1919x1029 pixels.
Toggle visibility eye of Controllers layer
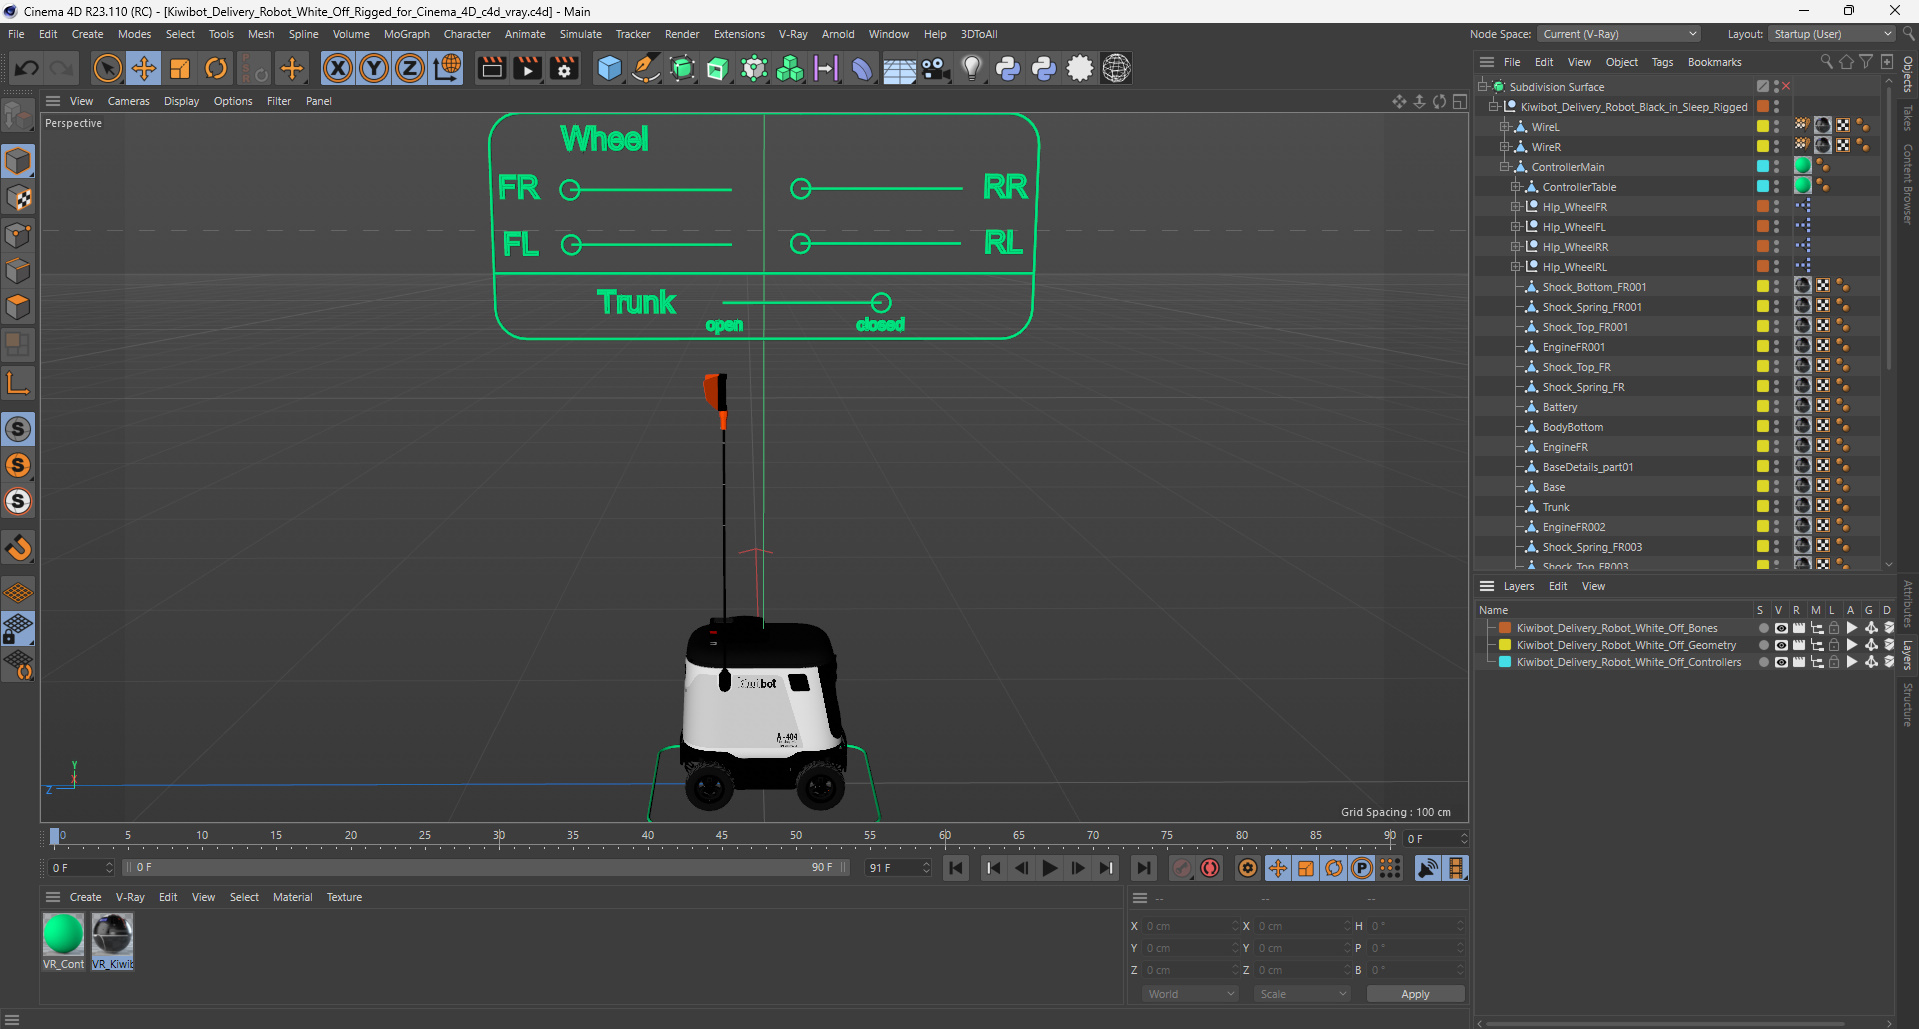click(1781, 662)
